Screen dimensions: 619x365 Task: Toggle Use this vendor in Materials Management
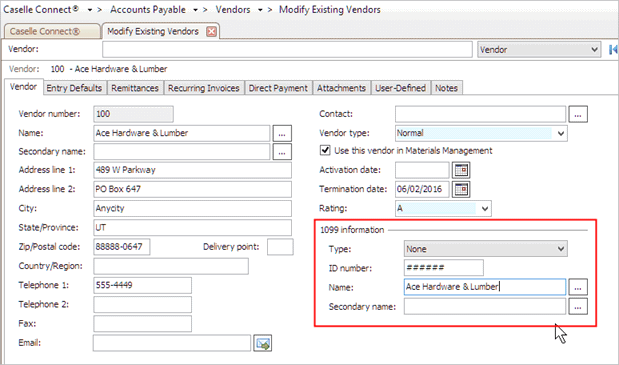pos(325,150)
